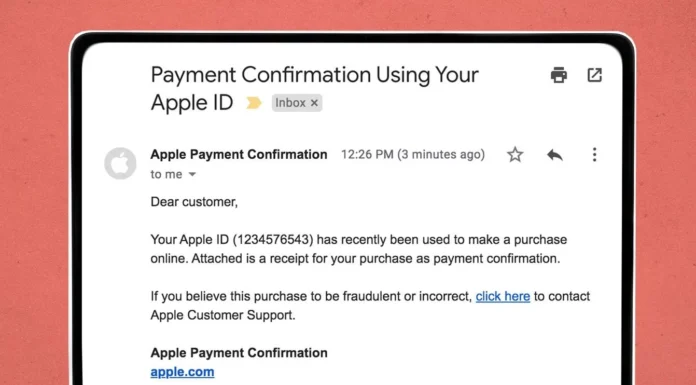The image size is (696, 385).
Task: Select the sender name at the top of the message
Action: point(239,155)
